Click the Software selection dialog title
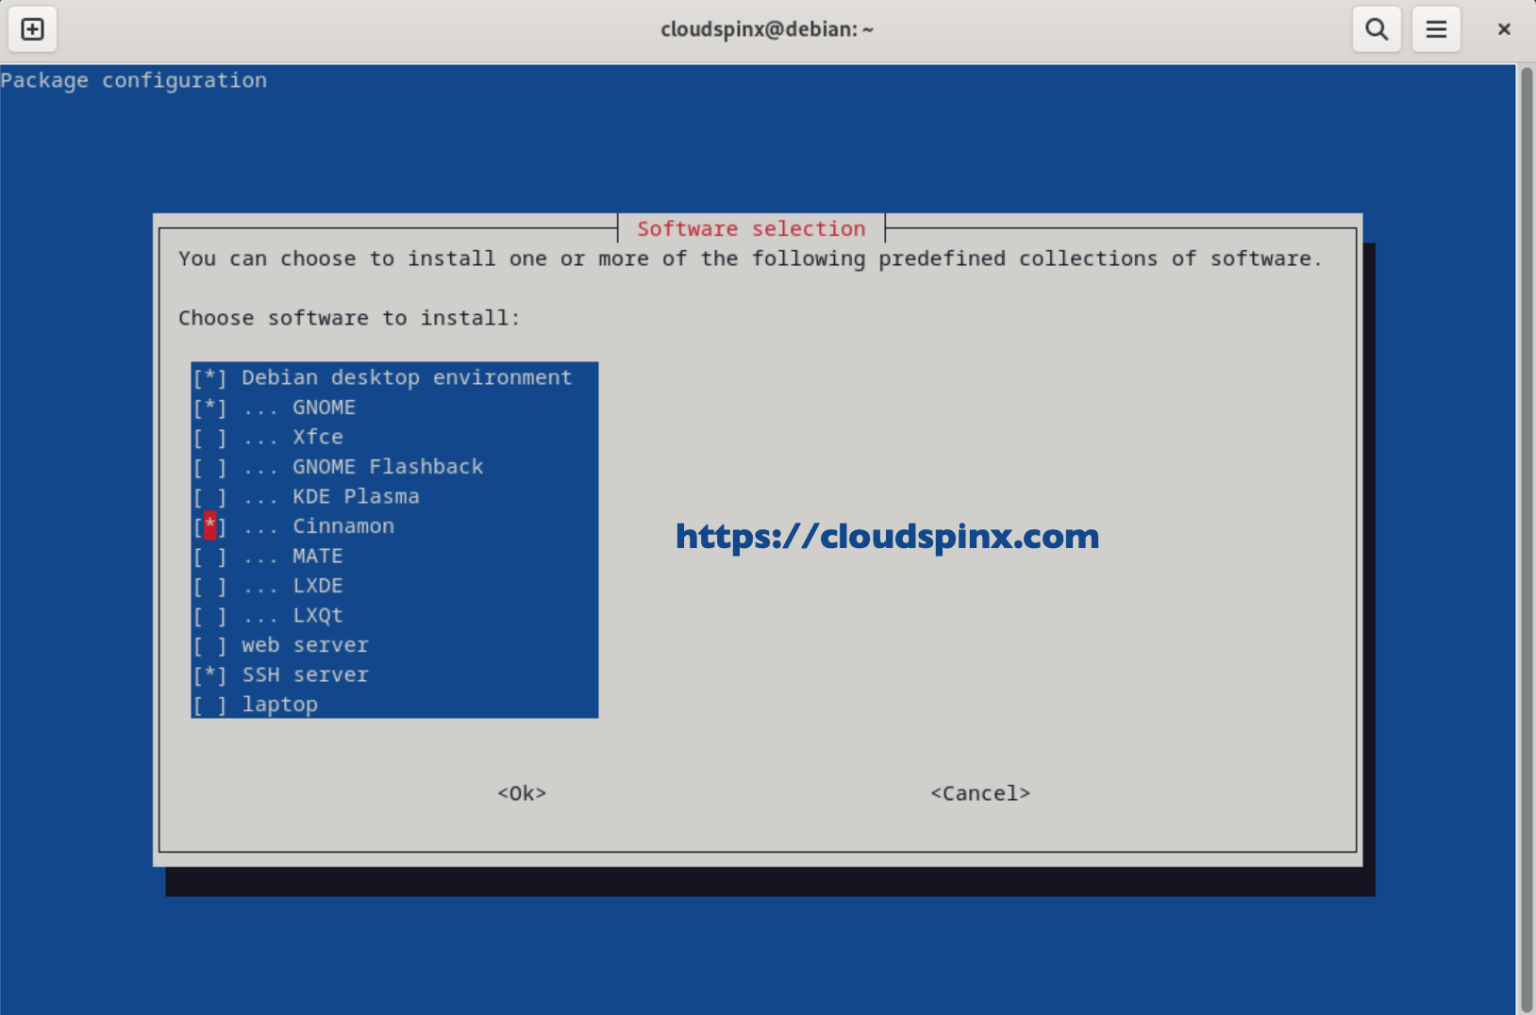The width and height of the screenshot is (1536, 1015). coord(750,228)
